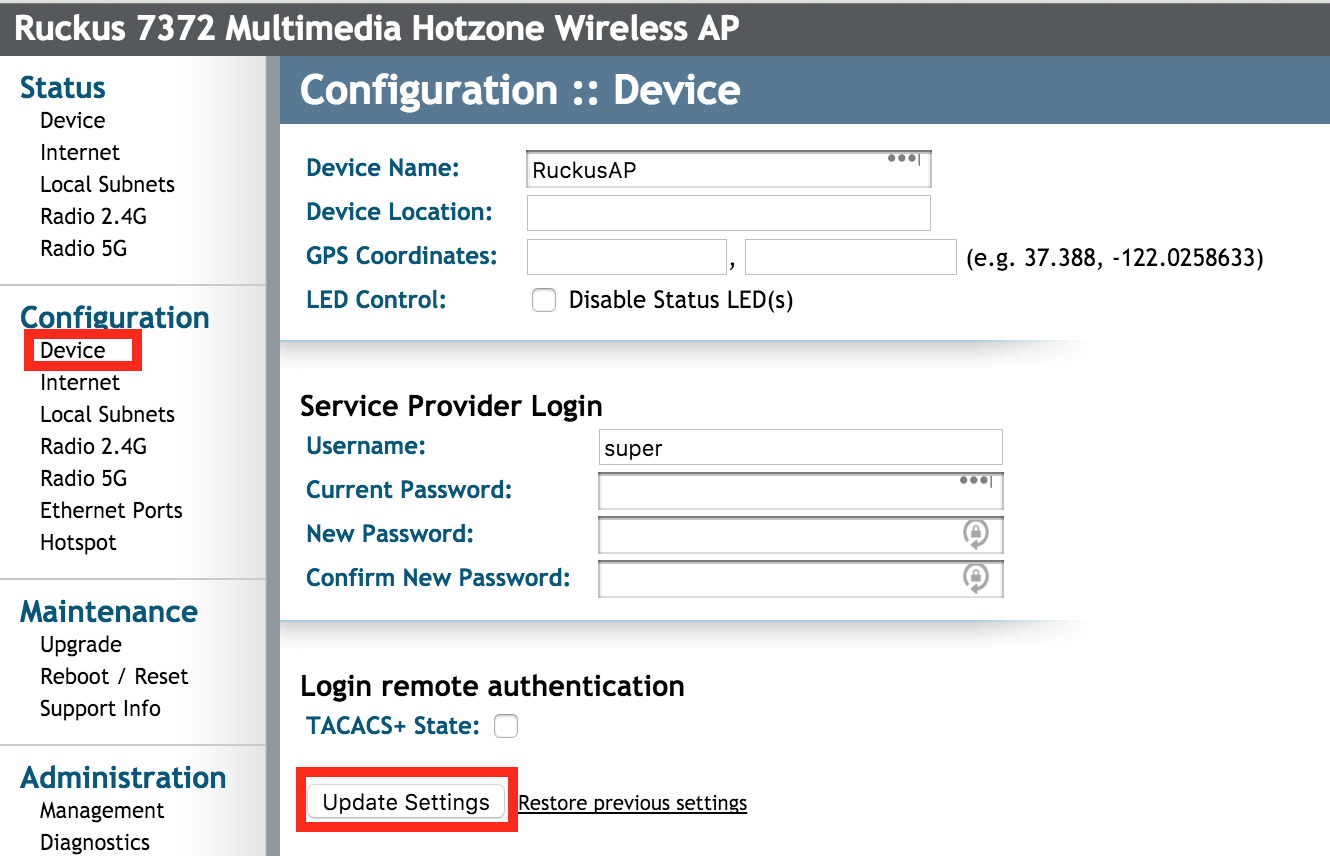Click password-manager dots icon in Current Password field
This screenshot has height=856, width=1330.
point(975,480)
